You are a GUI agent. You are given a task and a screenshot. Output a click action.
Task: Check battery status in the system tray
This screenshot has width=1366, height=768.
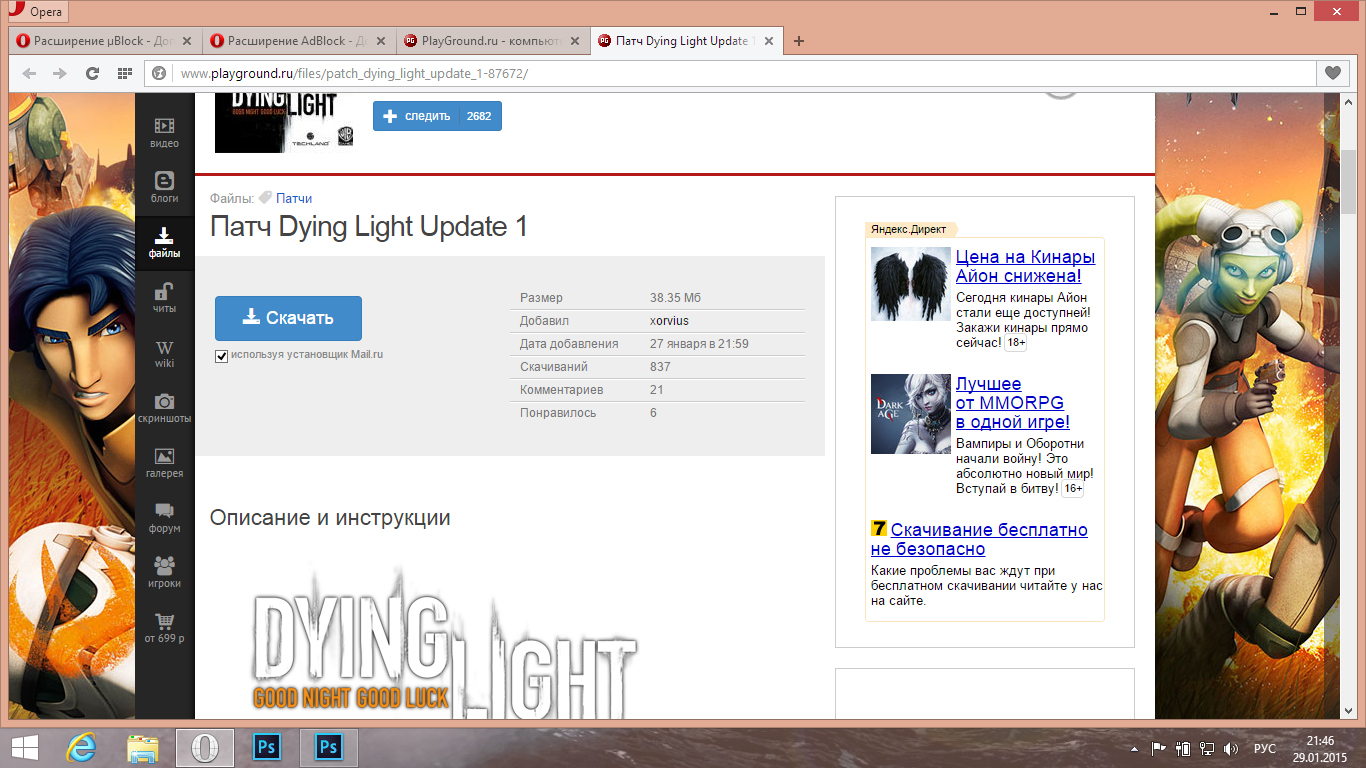tap(1184, 748)
